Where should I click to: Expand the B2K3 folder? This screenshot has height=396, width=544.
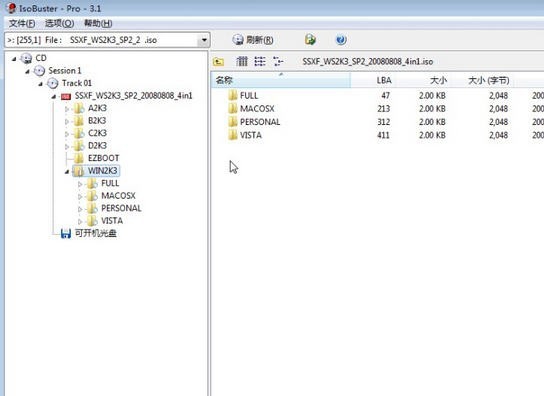click(x=67, y=121)
